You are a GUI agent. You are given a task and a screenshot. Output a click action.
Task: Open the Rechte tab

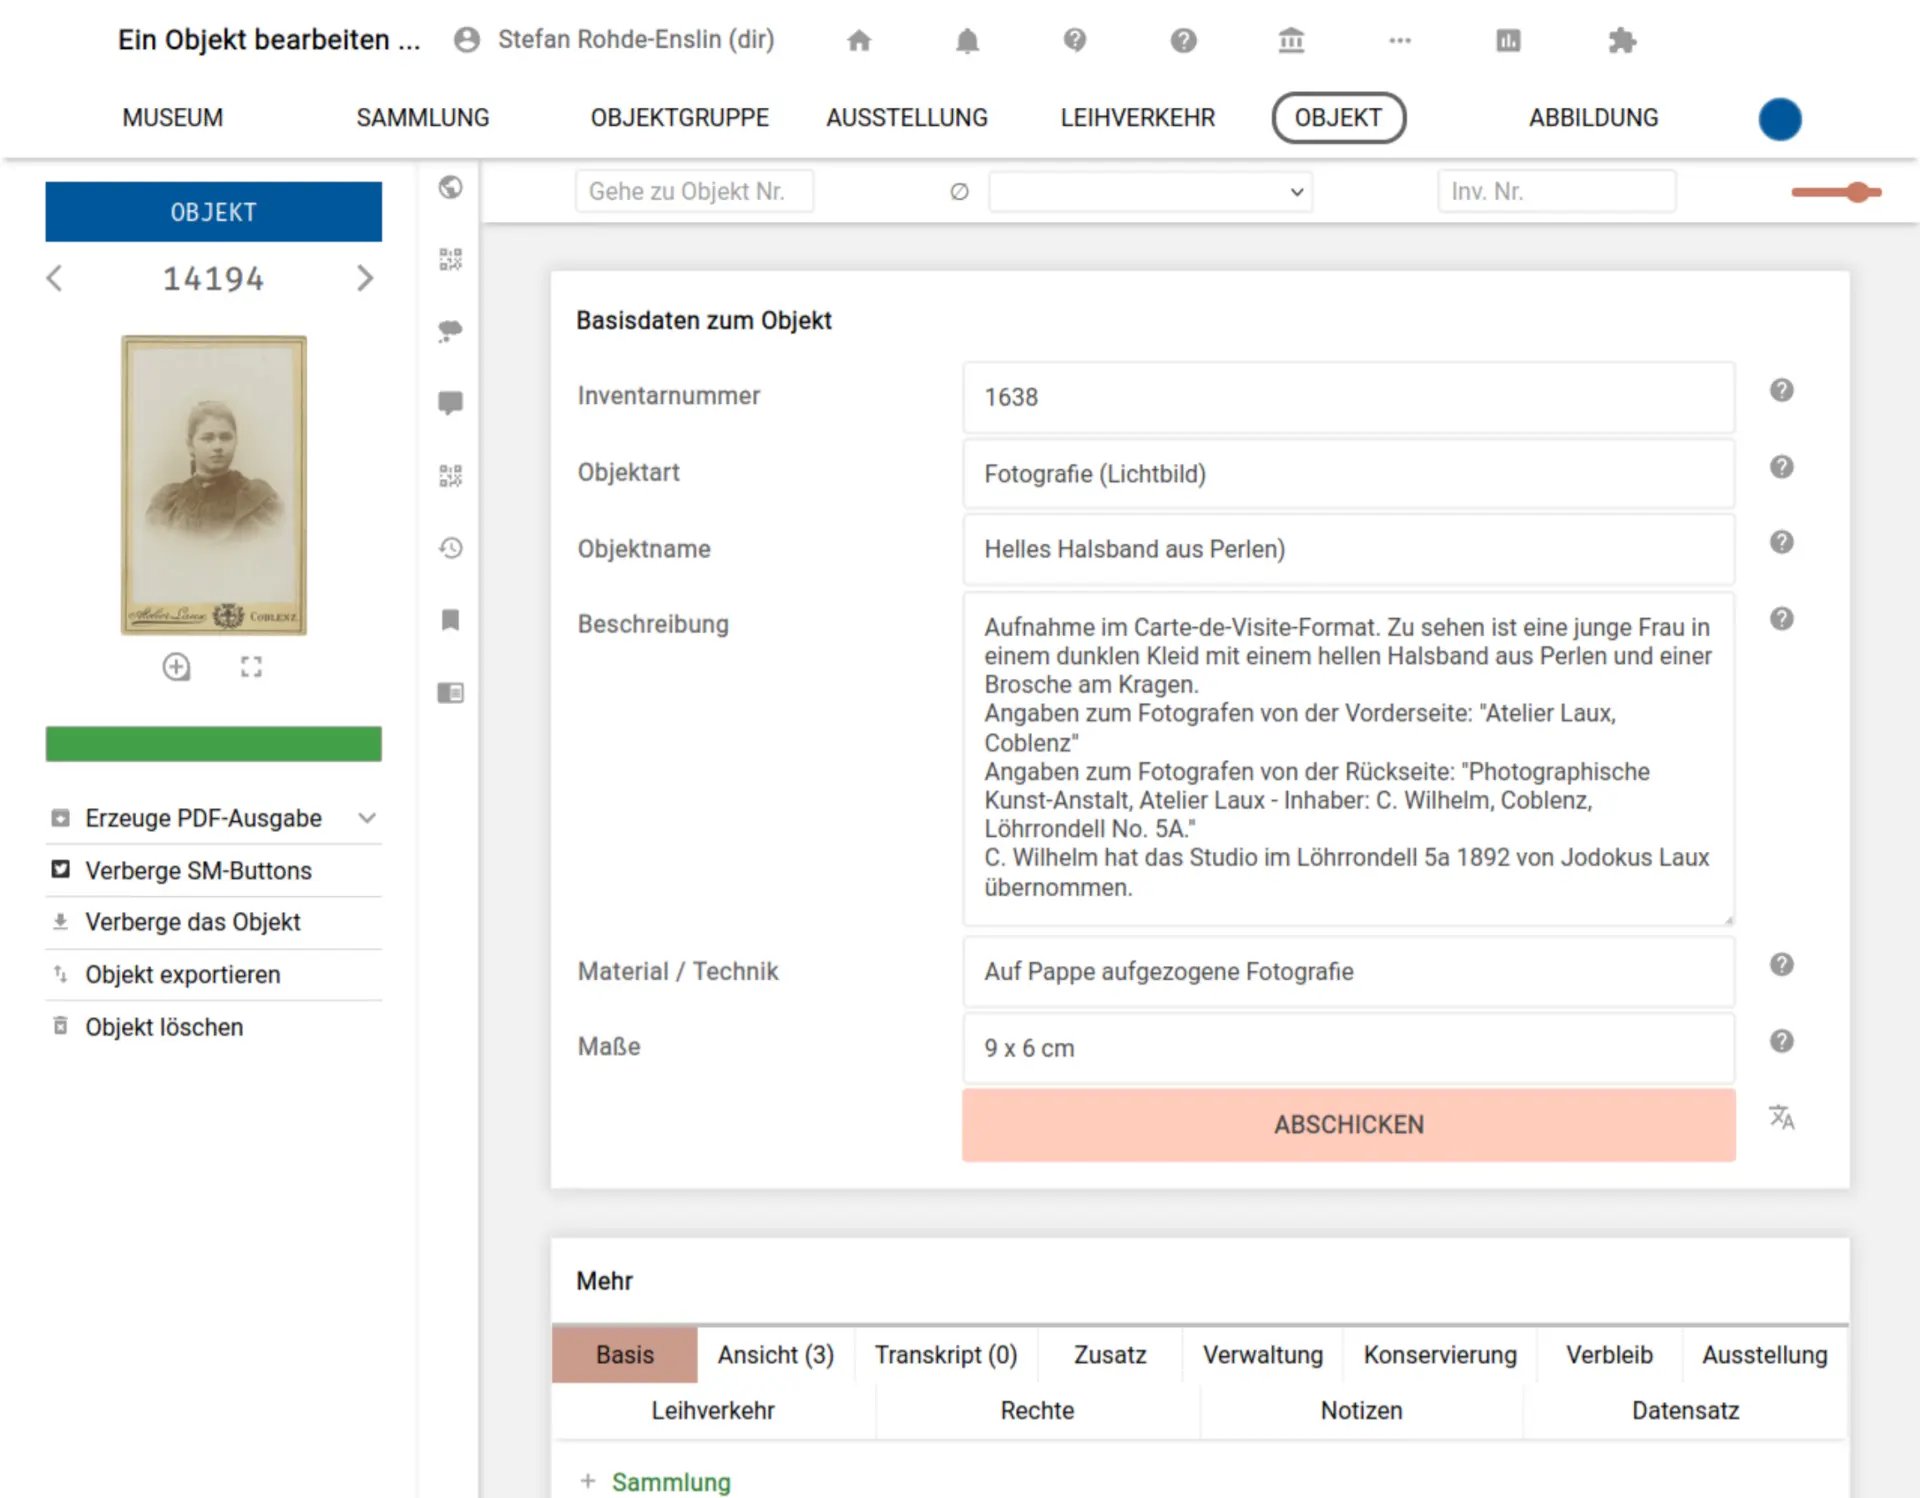point(1037,1410)
